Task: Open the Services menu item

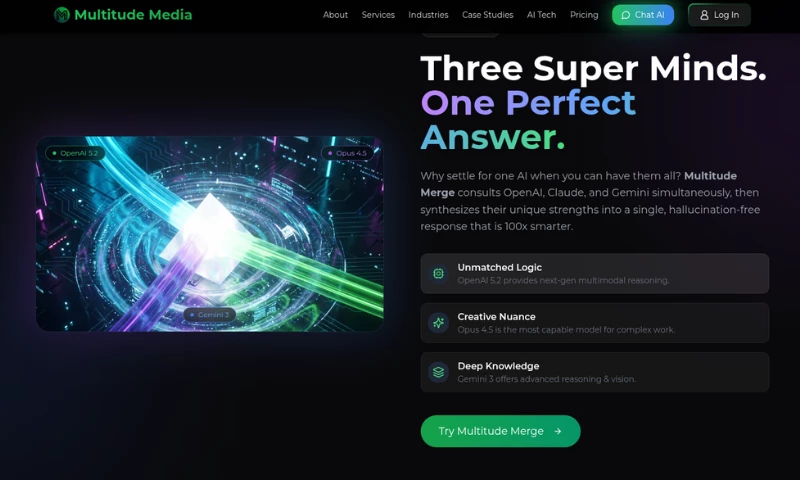Action: (x=378, y=15)
